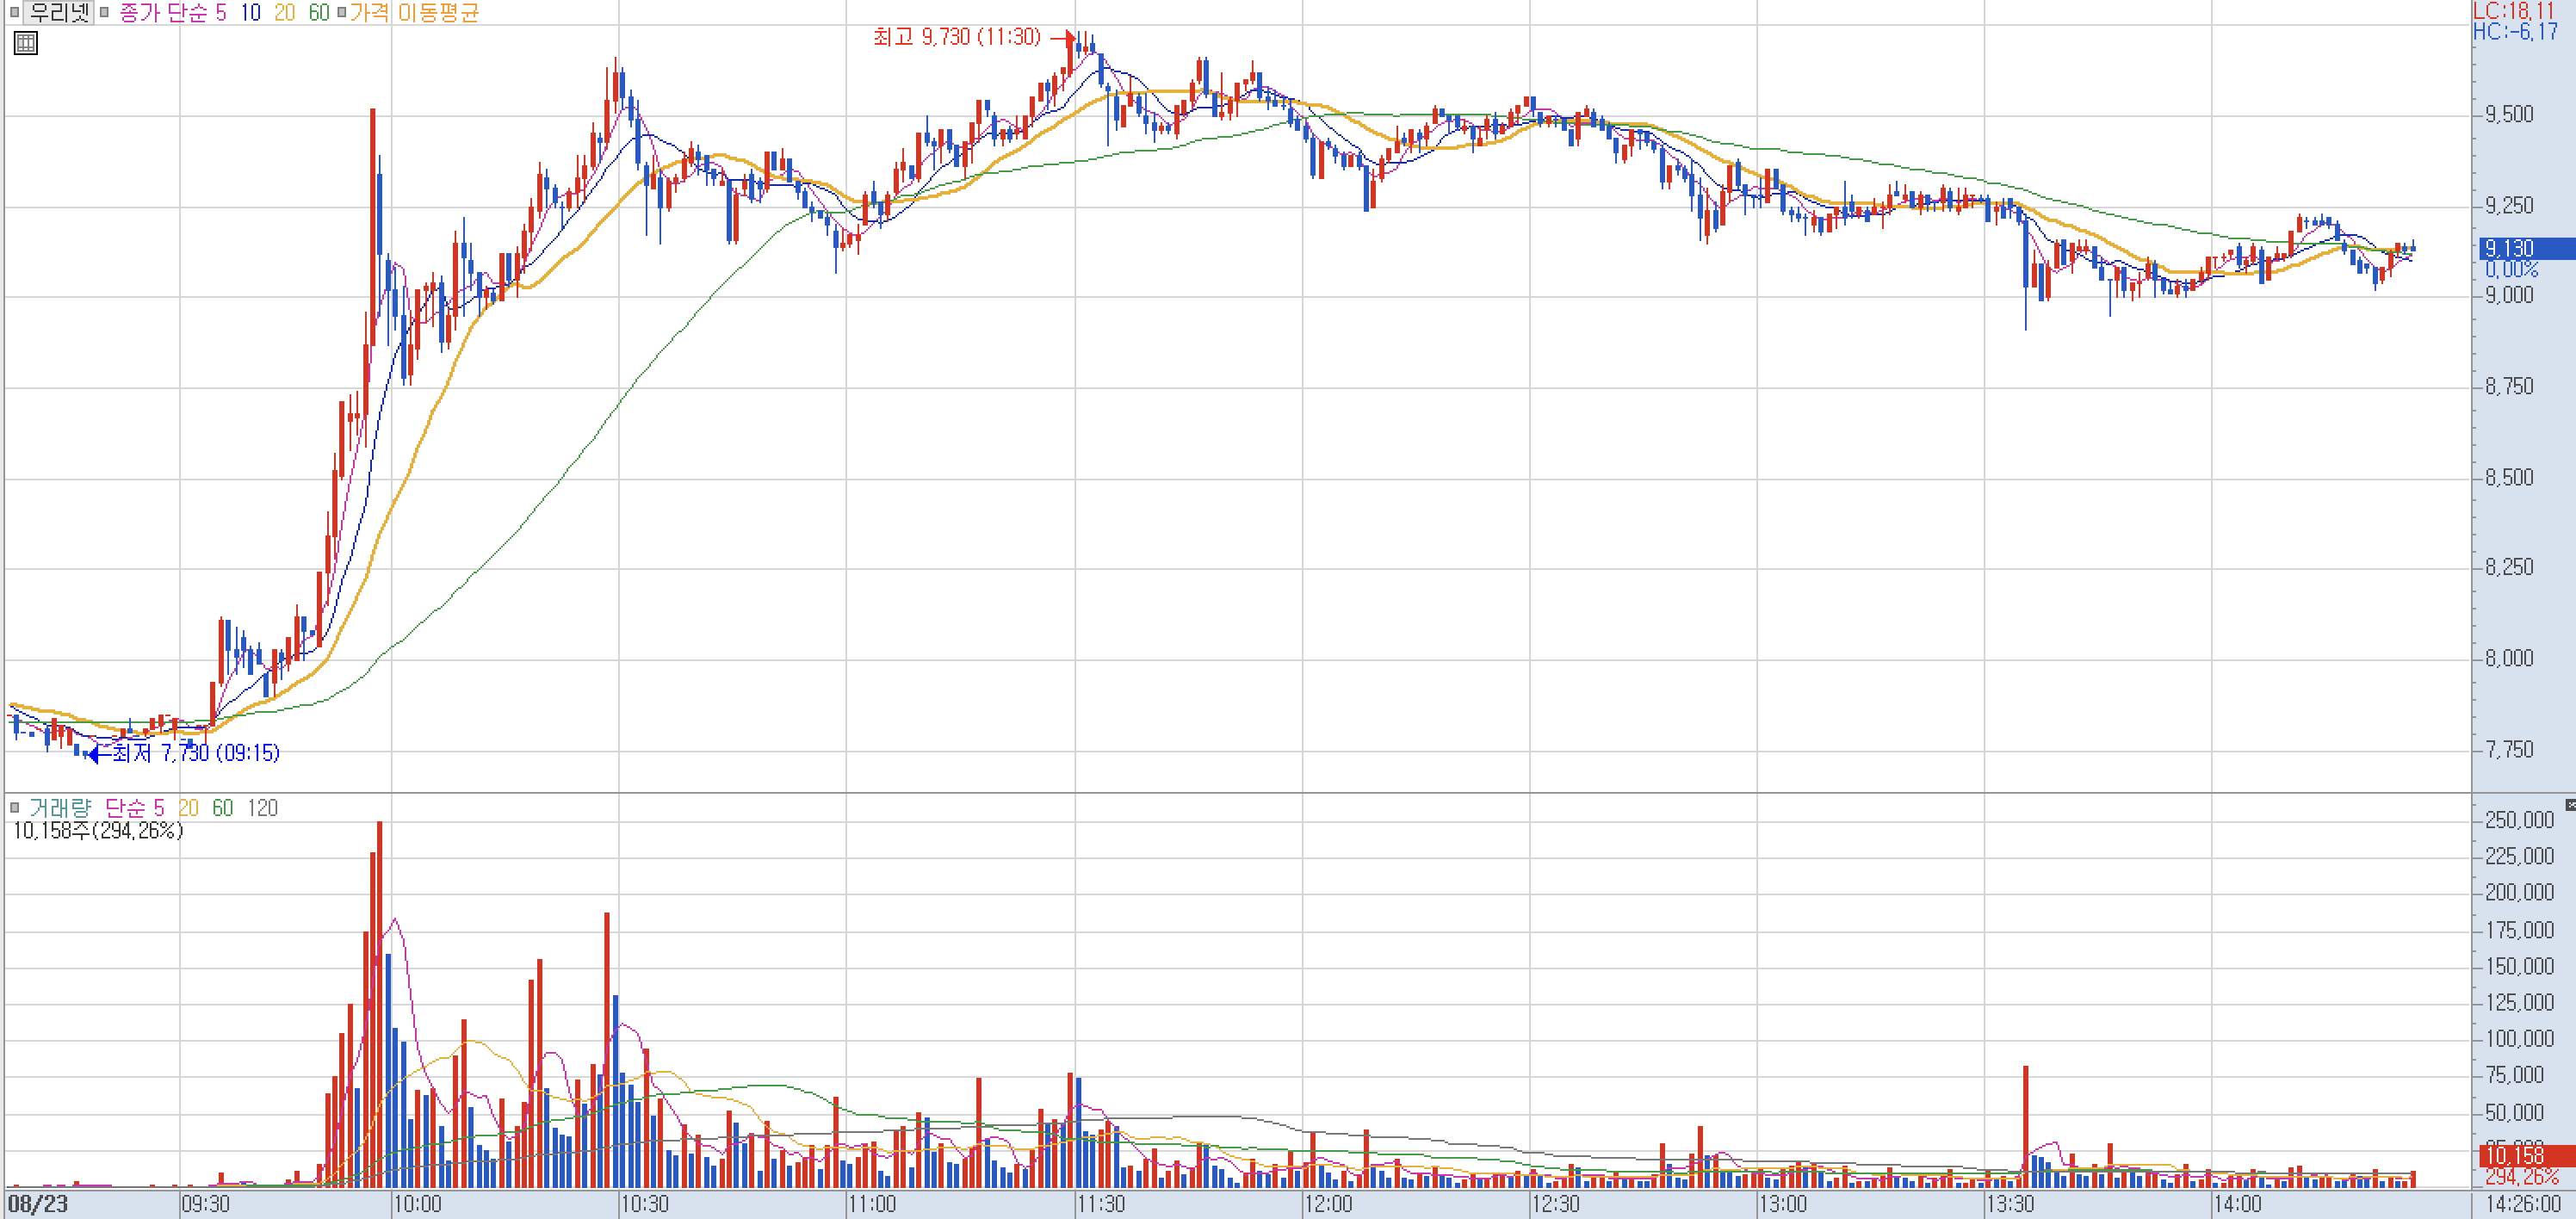
Task: Click the red arrow at the 최고 9,730 marker
Action: 1062,38
